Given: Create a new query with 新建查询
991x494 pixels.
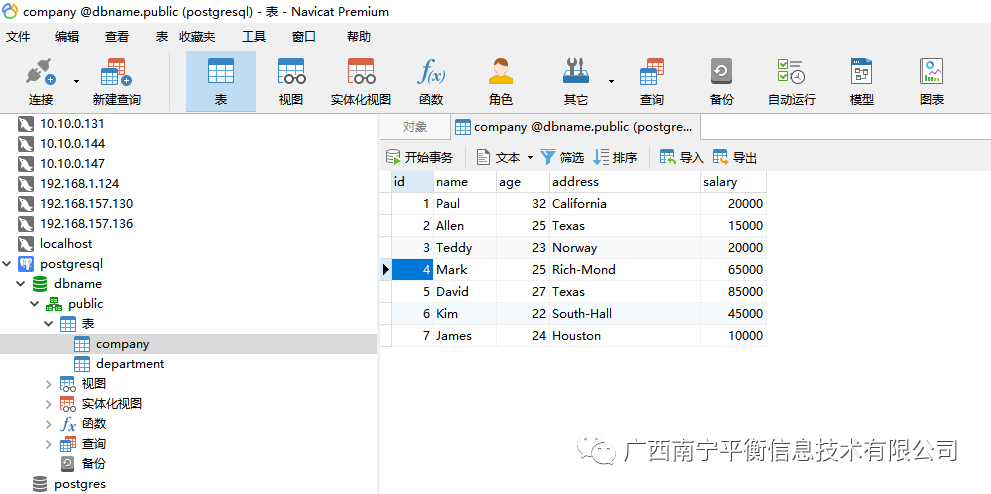Looking at the screenshot, I should [116, 81].
